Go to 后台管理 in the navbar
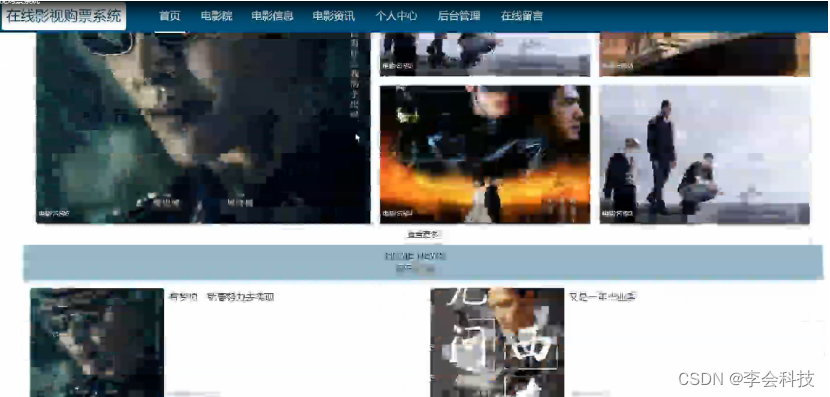 458,16
